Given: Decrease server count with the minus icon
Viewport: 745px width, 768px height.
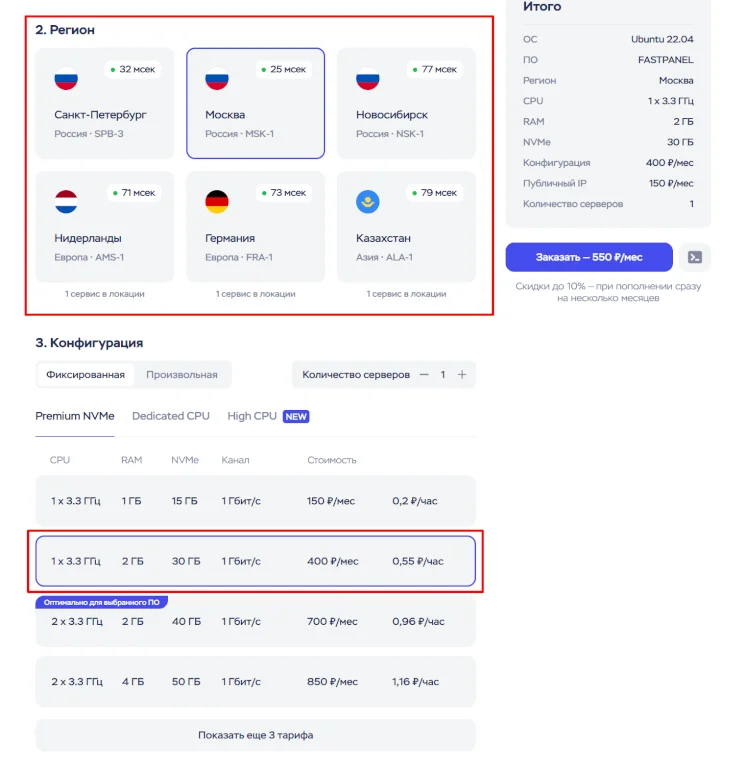Looking at the screenshot, I should (x=424, y=375).
